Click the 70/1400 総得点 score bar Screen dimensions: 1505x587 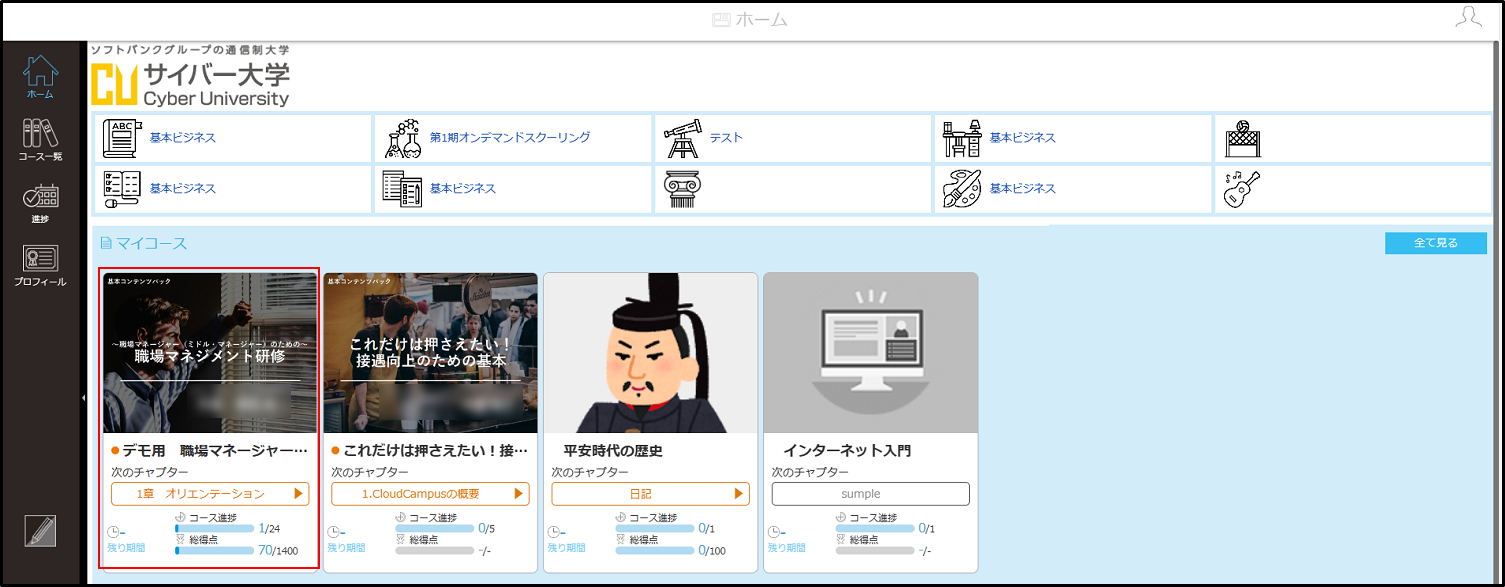[x=215, y=550]
